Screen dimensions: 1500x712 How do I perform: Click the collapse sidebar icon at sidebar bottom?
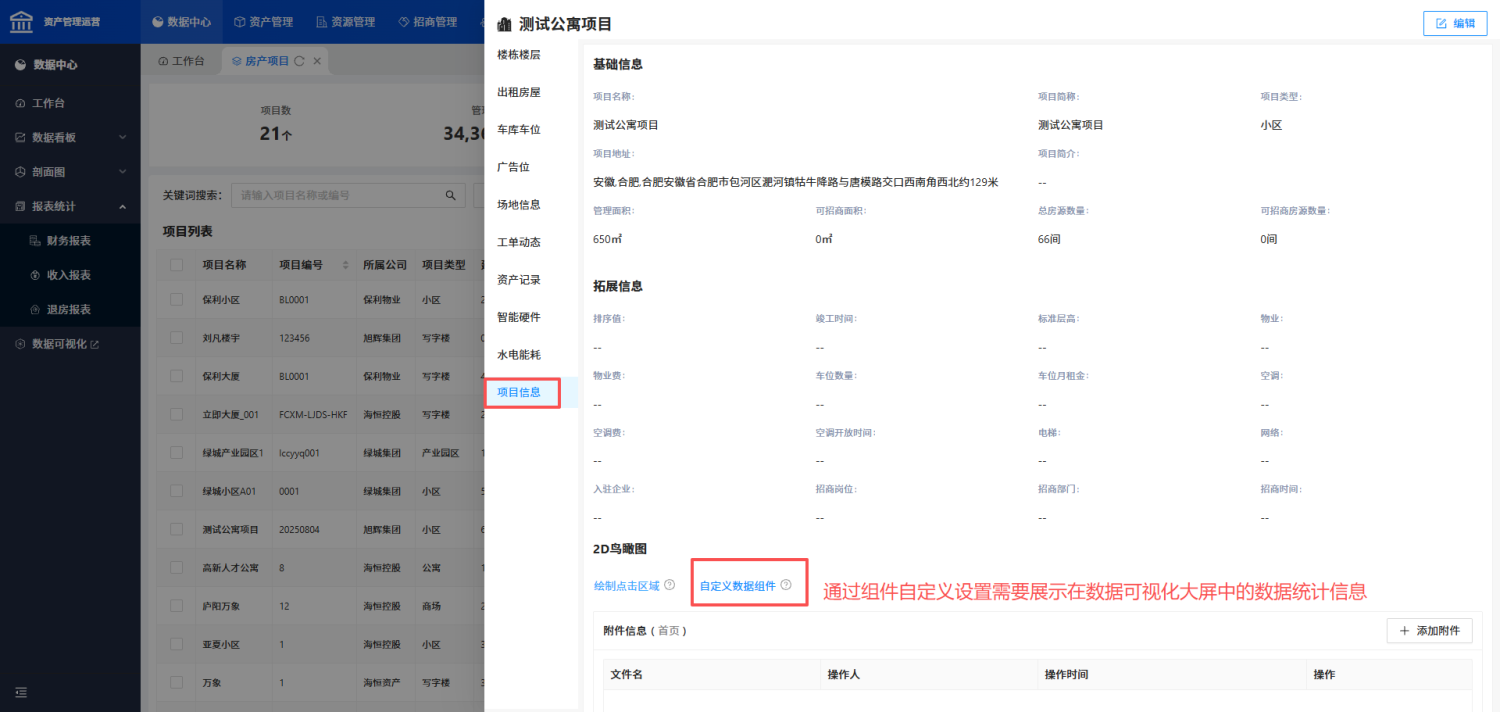point(21,692)
